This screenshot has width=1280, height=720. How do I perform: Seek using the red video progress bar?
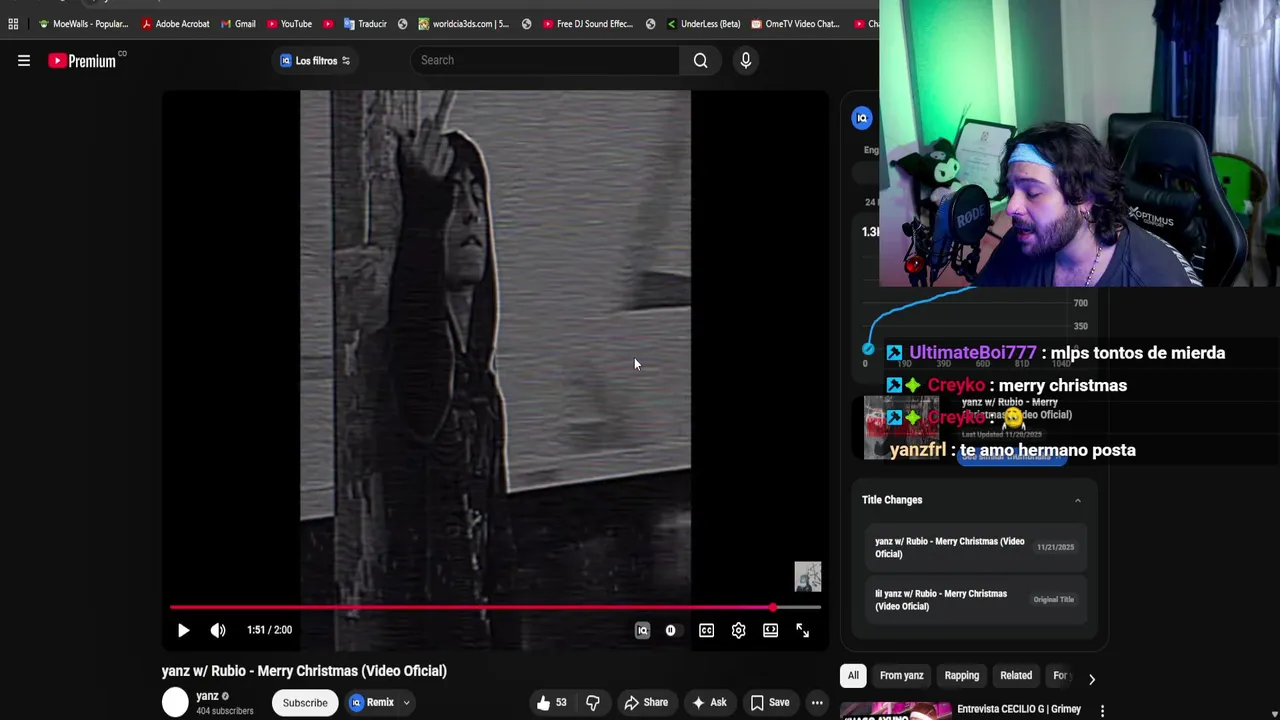coord(495,607)
